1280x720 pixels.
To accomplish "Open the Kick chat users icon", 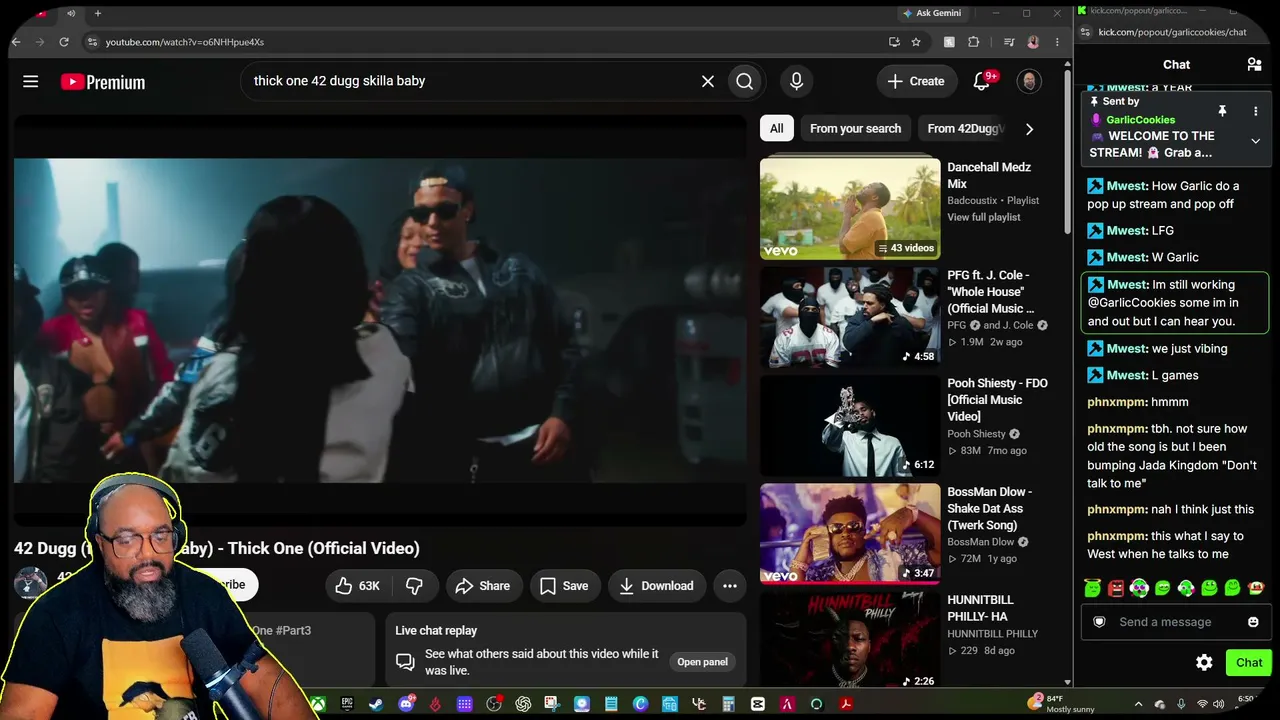I will (1254, 64).
